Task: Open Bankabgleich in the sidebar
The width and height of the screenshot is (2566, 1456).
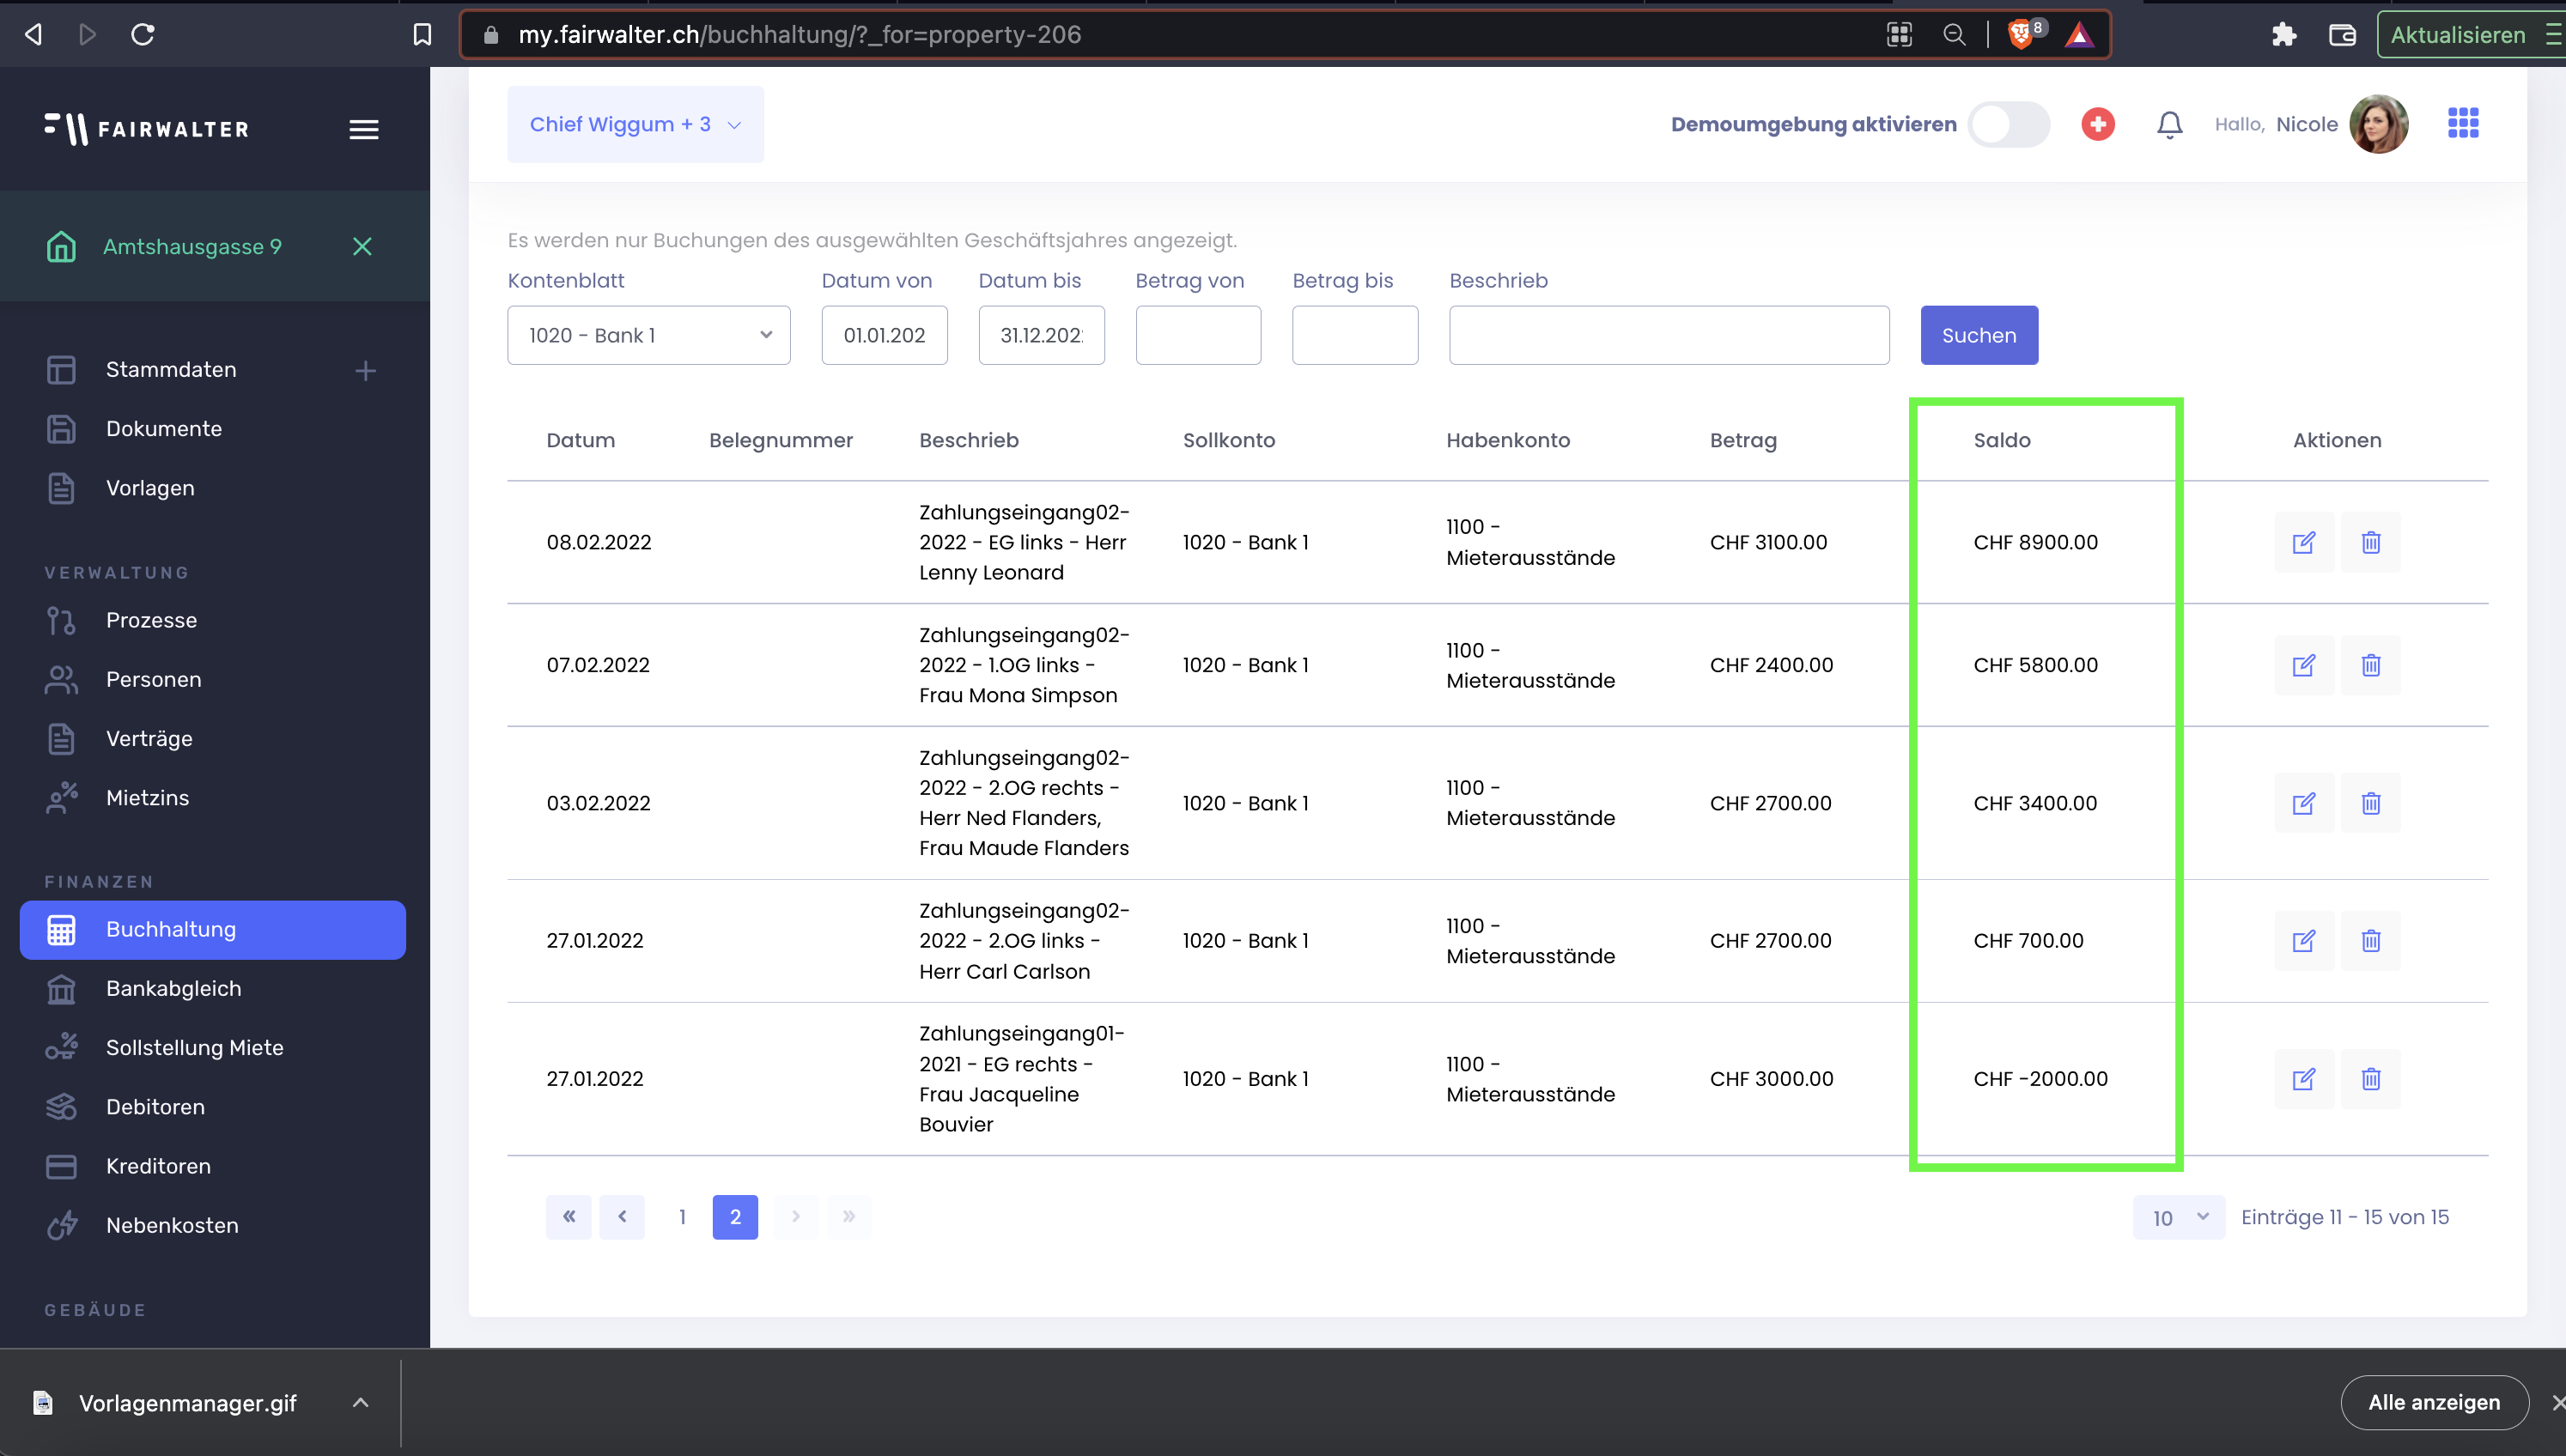Action: coord(173,988)
